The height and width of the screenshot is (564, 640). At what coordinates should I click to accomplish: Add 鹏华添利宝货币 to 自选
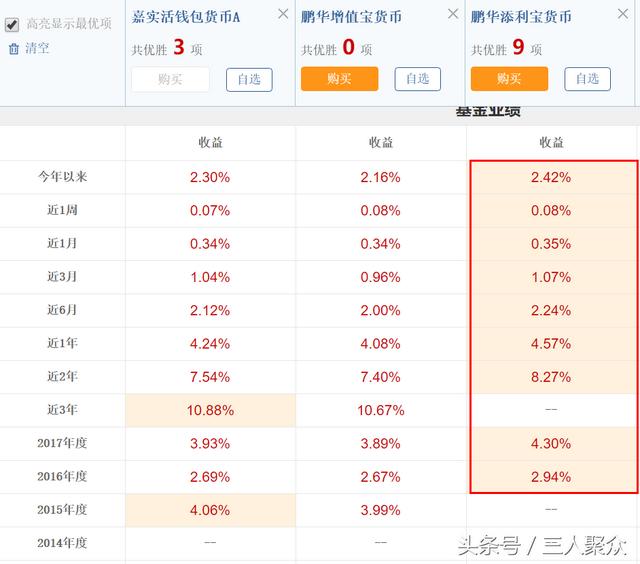click(587, 79)
